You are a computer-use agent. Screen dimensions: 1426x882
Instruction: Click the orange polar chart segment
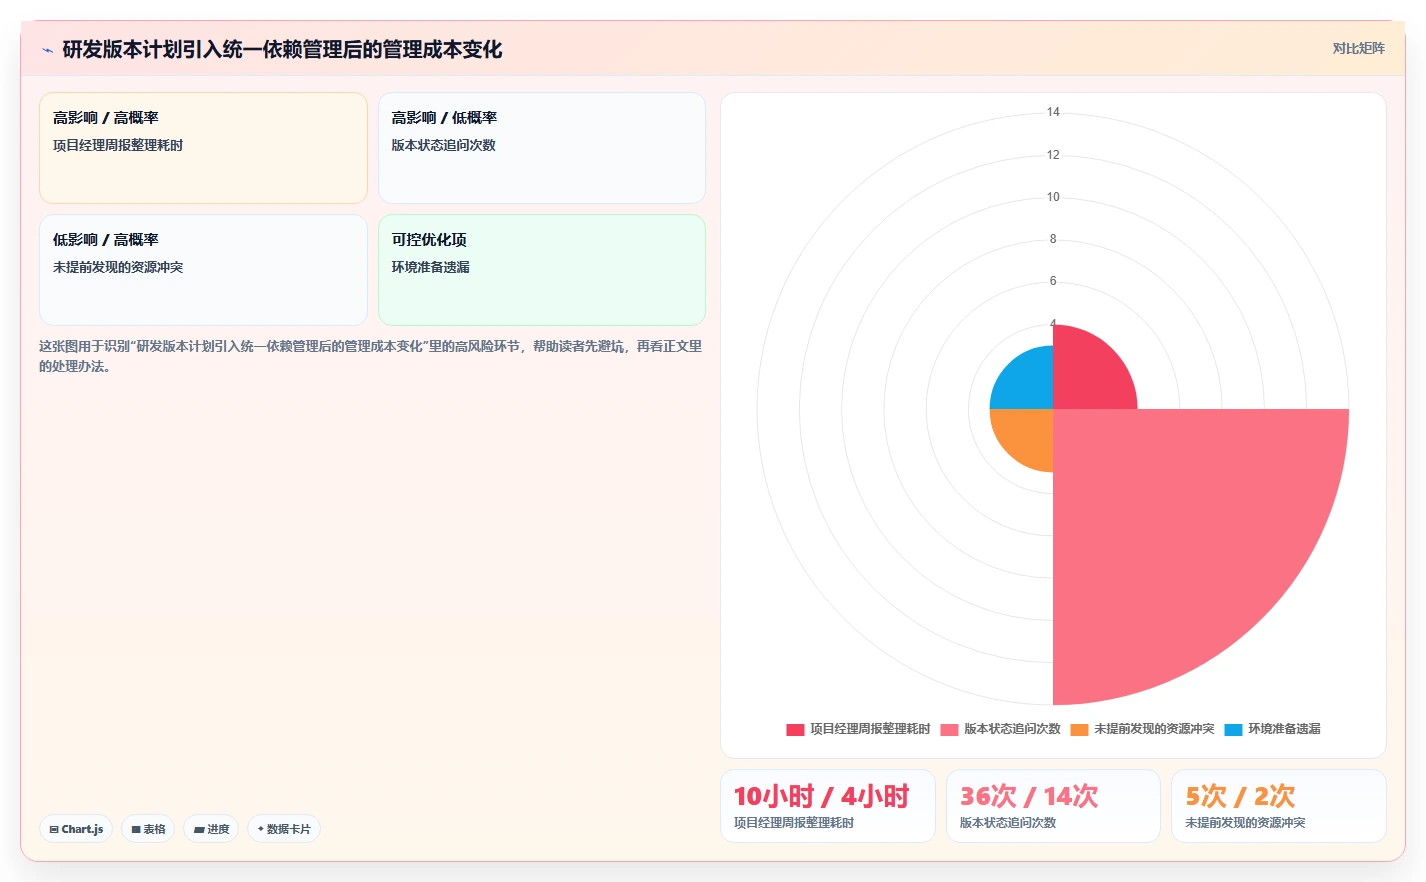(1029, 433)
